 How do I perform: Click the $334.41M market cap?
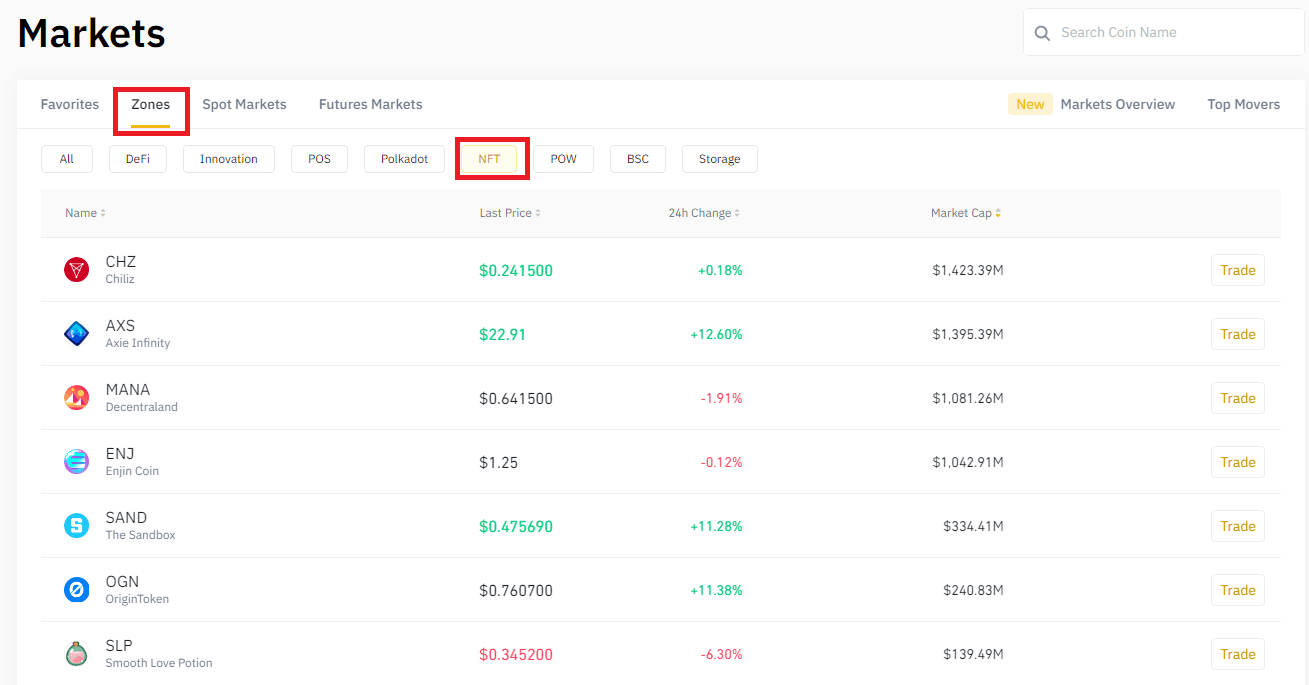tap(973, 527)
